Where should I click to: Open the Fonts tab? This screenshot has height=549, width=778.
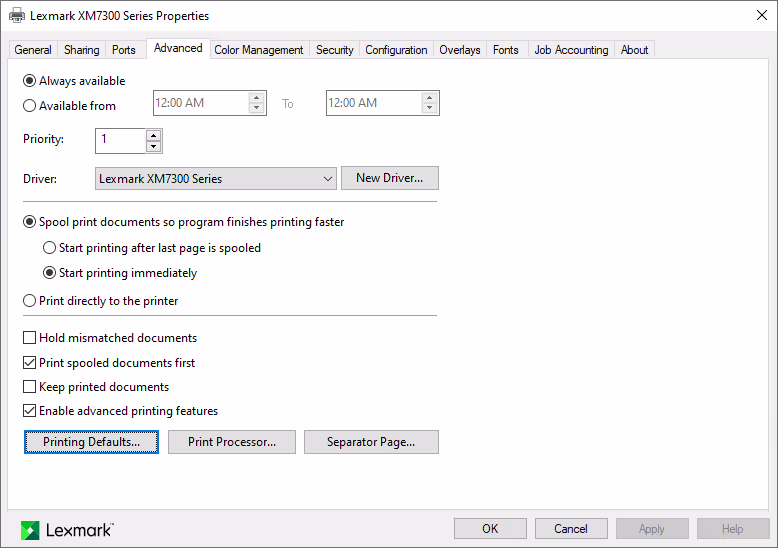click(x=506, y=50)
